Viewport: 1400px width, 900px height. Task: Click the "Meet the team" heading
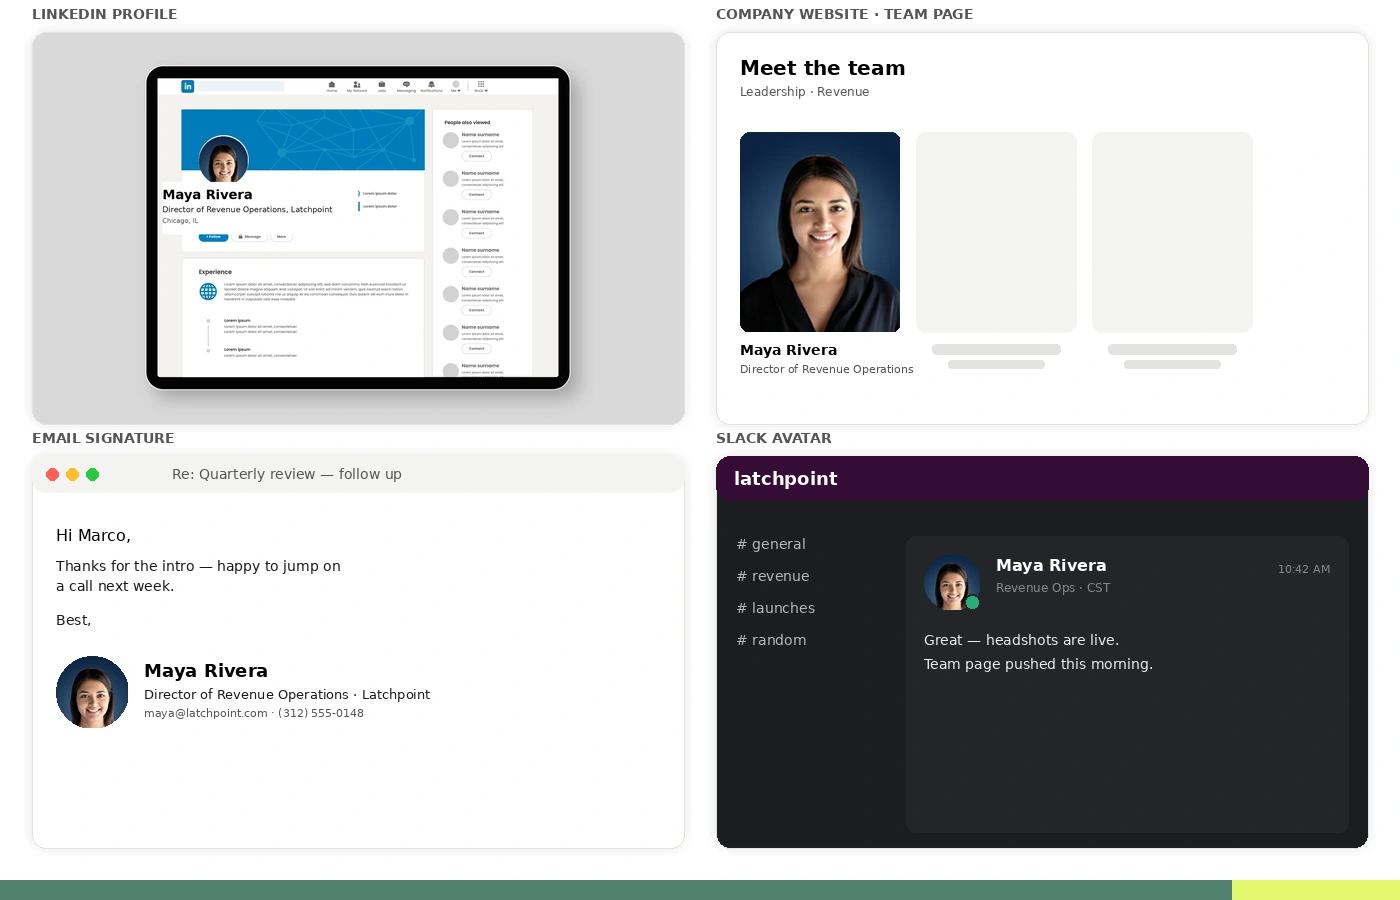(822, 68)
